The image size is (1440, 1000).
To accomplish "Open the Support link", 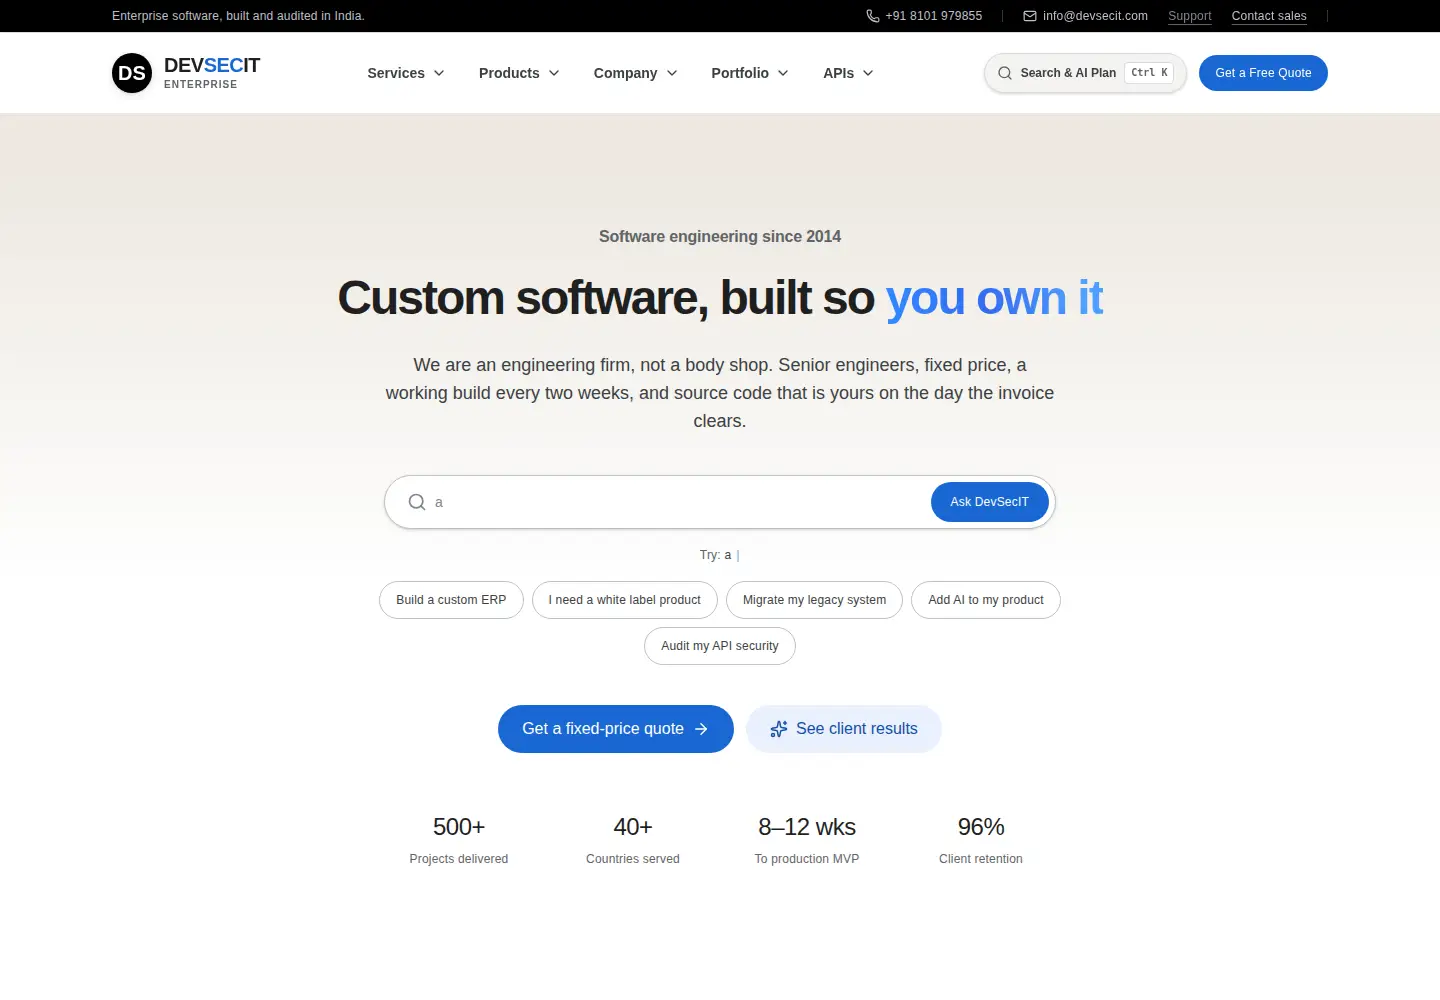I will pos(1190,16).
